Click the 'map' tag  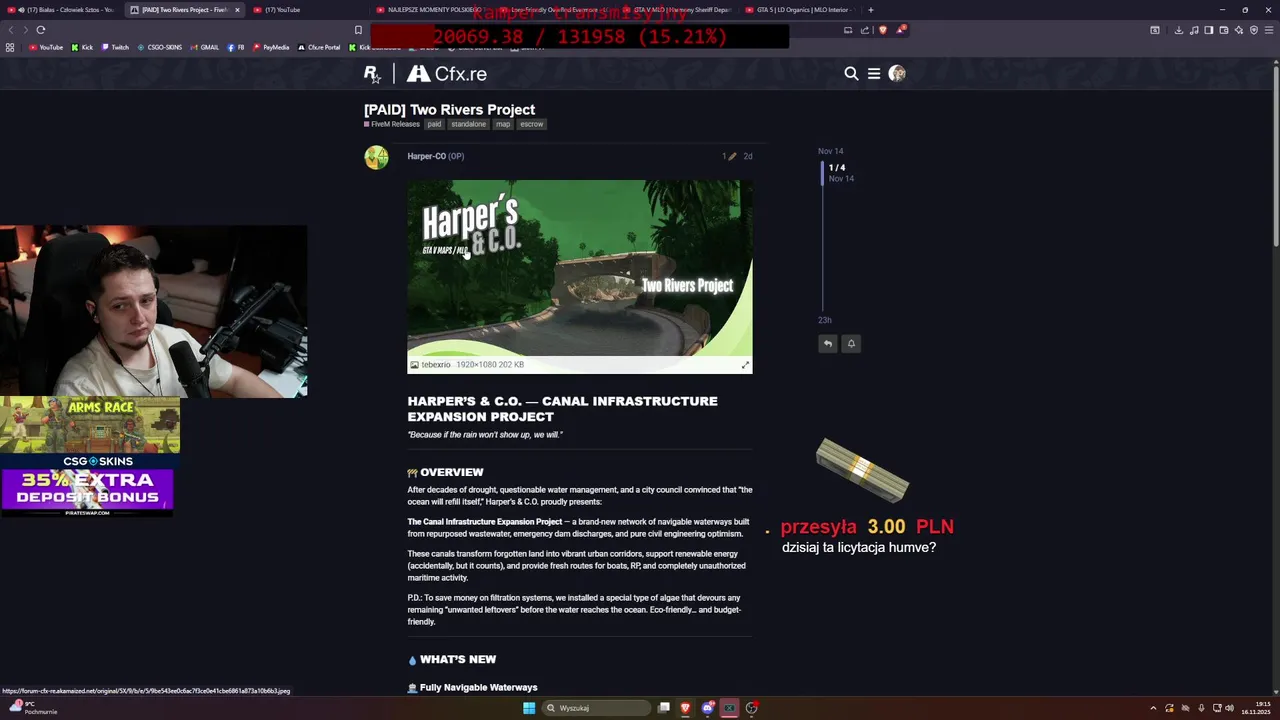click(x=503, y=124)
